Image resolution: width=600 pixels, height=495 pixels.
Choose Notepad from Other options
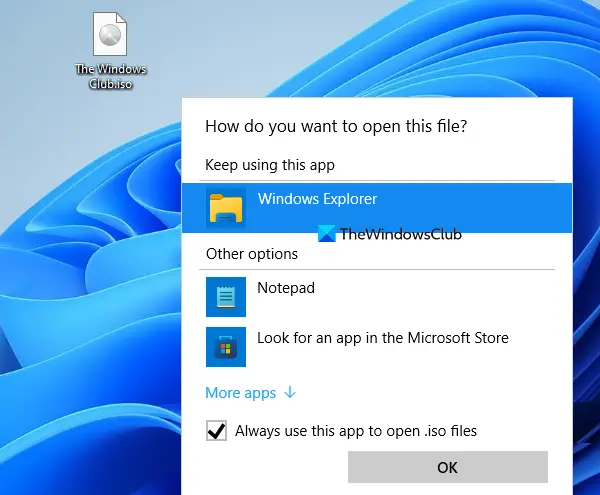[x=286, y=288]
